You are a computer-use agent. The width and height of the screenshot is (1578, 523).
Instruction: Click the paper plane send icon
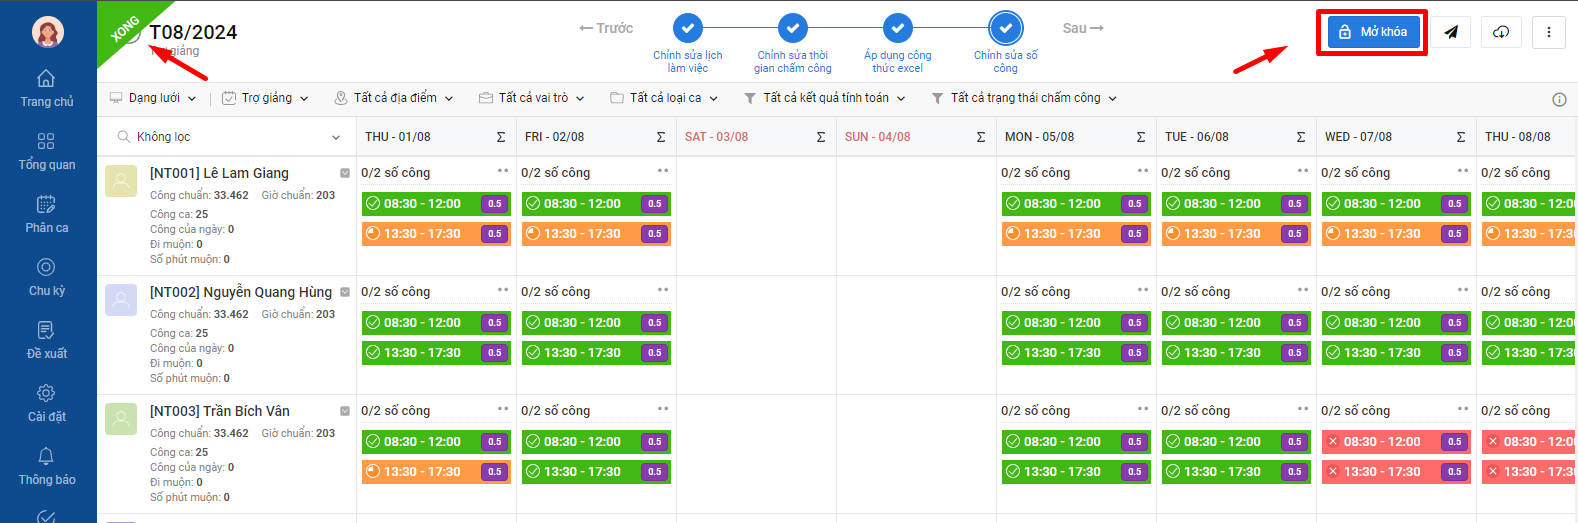pyautogui.click(x=1450, y=32)
